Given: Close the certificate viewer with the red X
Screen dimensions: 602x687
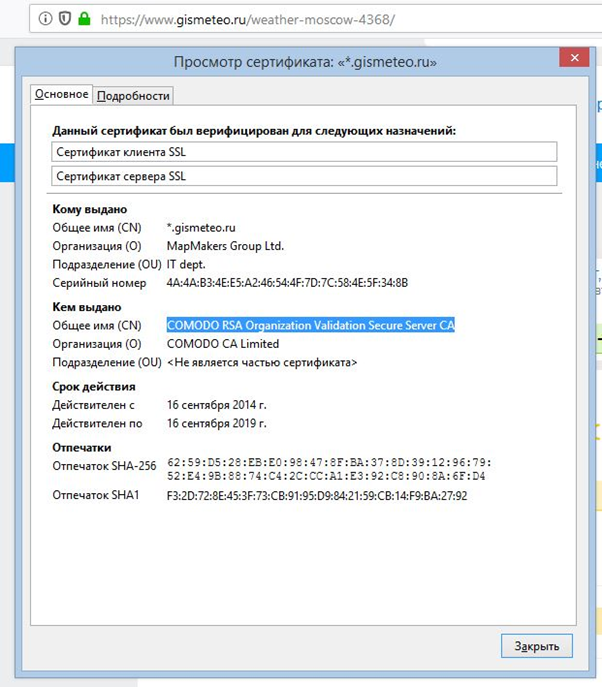Looking at the screenshot, I should click(574, 57).
